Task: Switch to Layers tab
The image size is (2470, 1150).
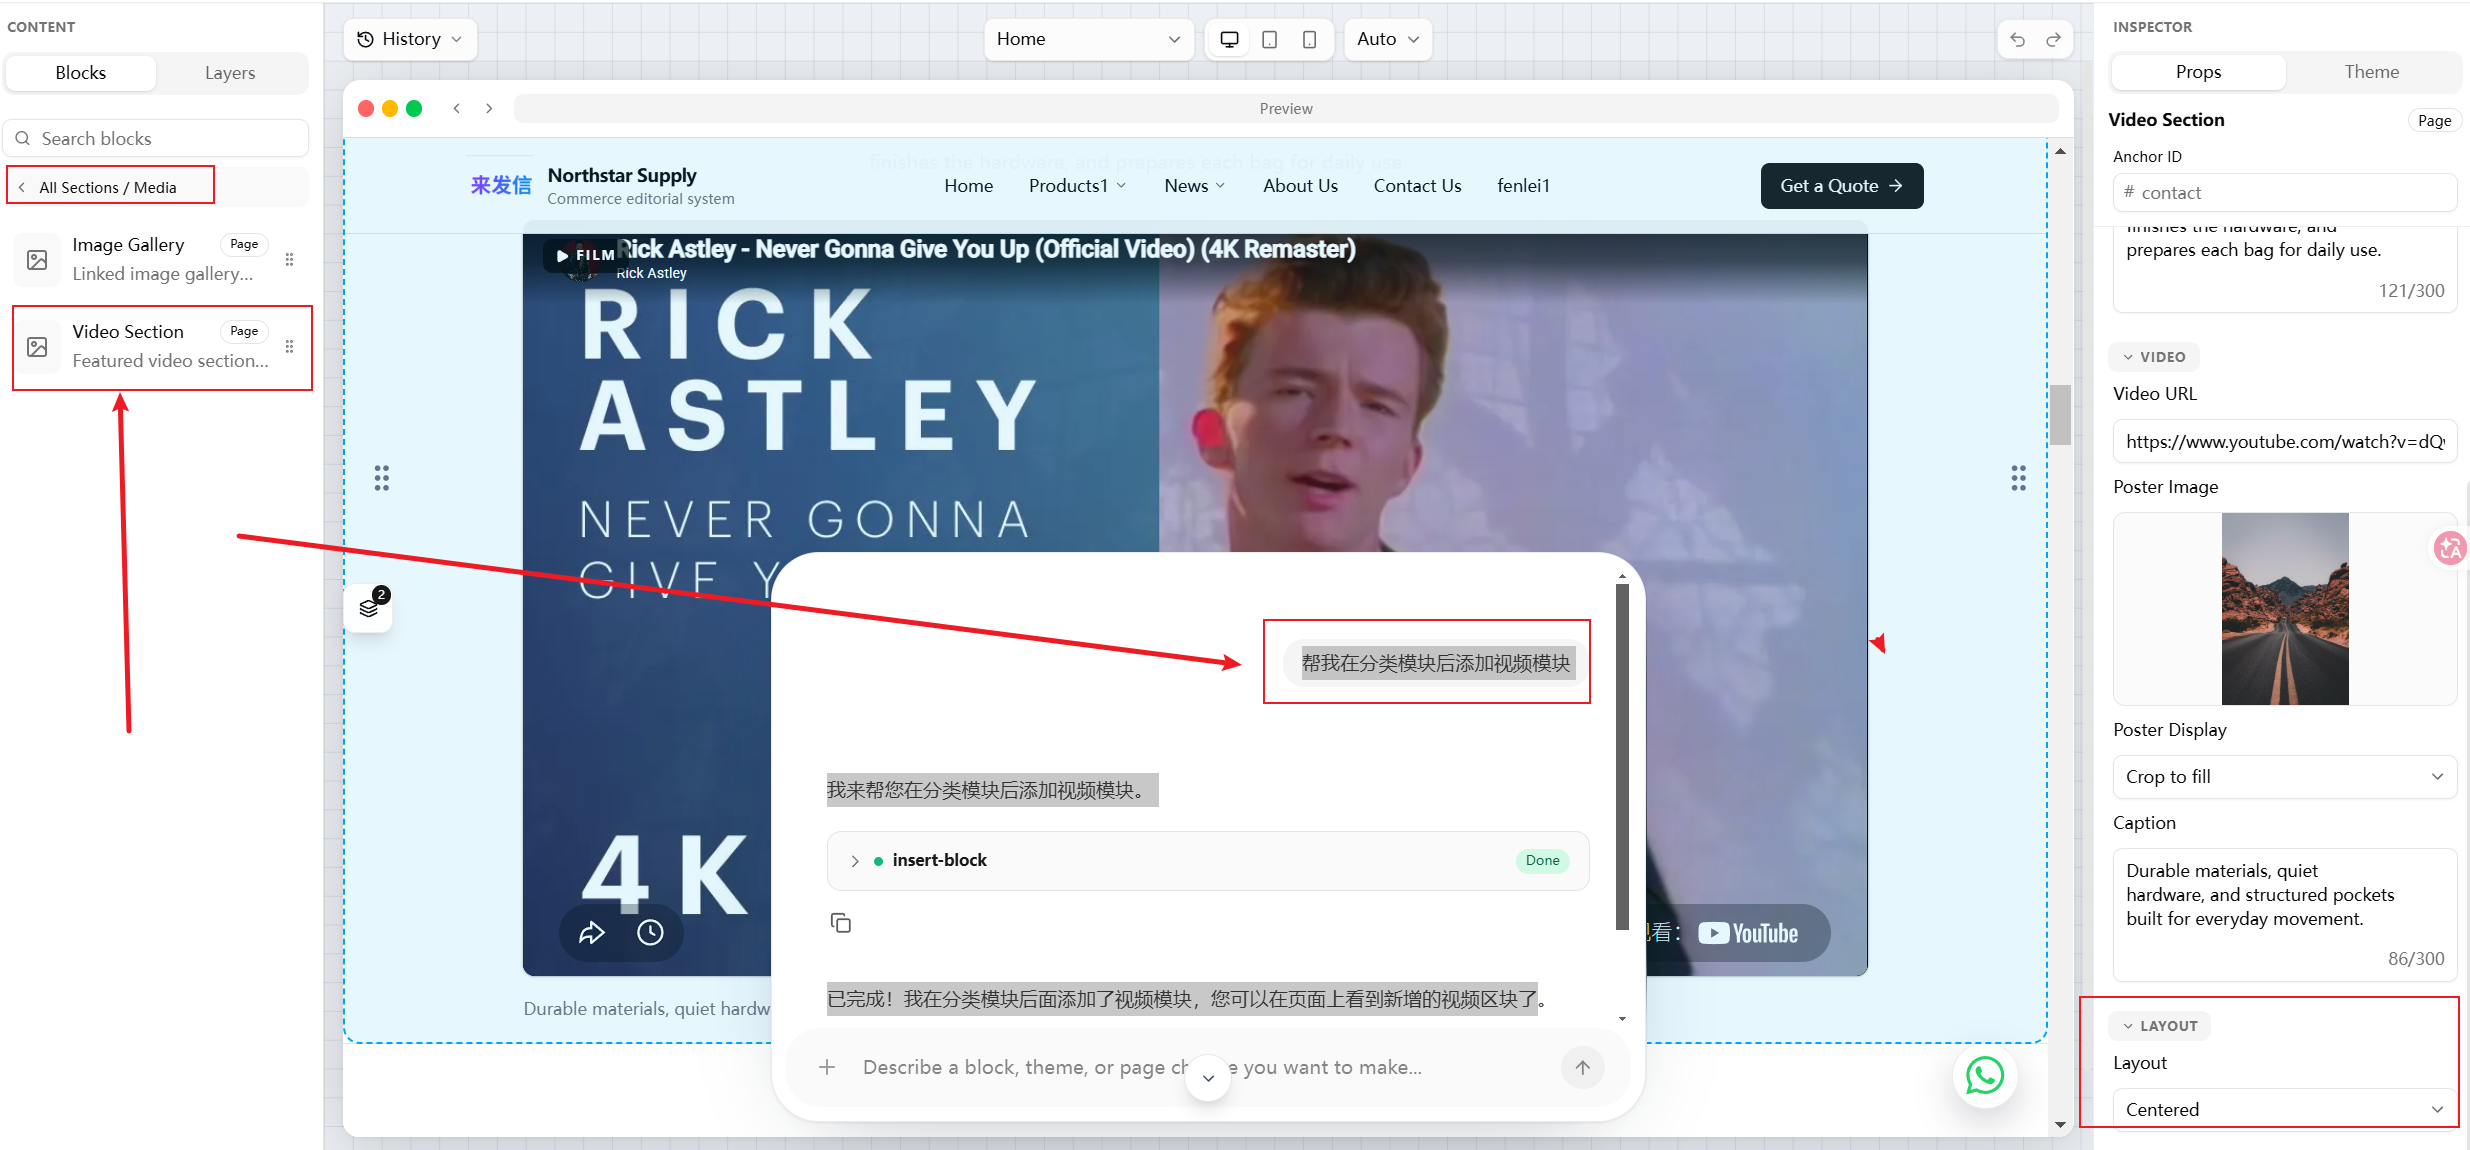Action: coord(230,73)
